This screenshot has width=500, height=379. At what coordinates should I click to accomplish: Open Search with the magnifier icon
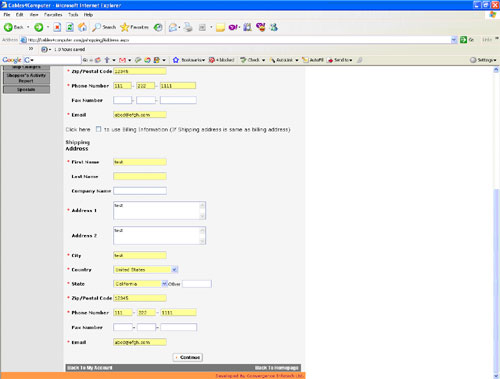click(96, 27)
